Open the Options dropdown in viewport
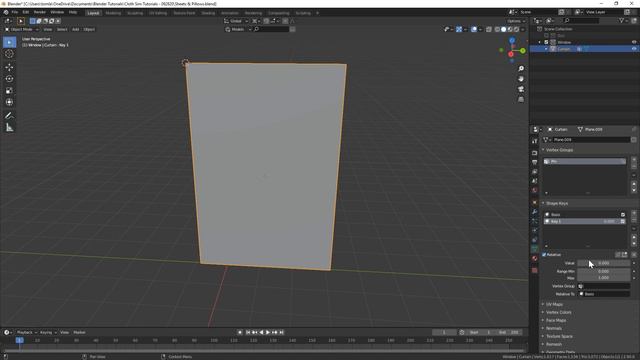 coord(516,21)
